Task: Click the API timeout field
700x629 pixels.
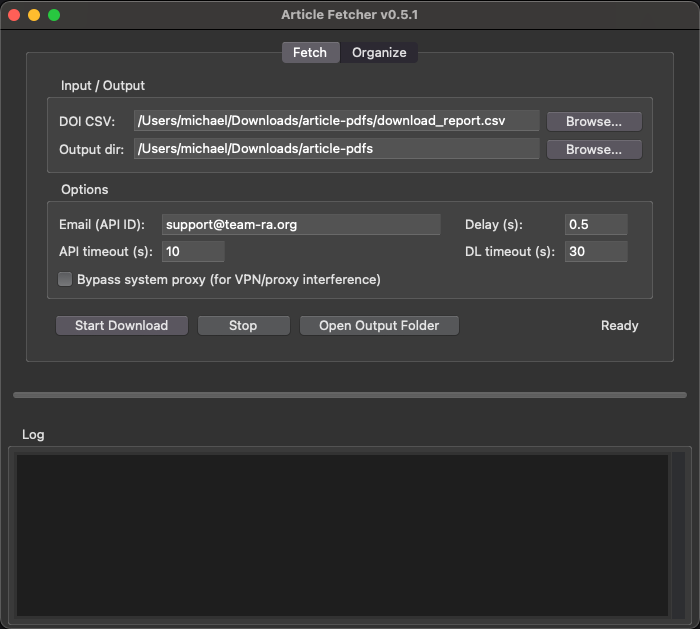Action: click(x=193, y=252)
